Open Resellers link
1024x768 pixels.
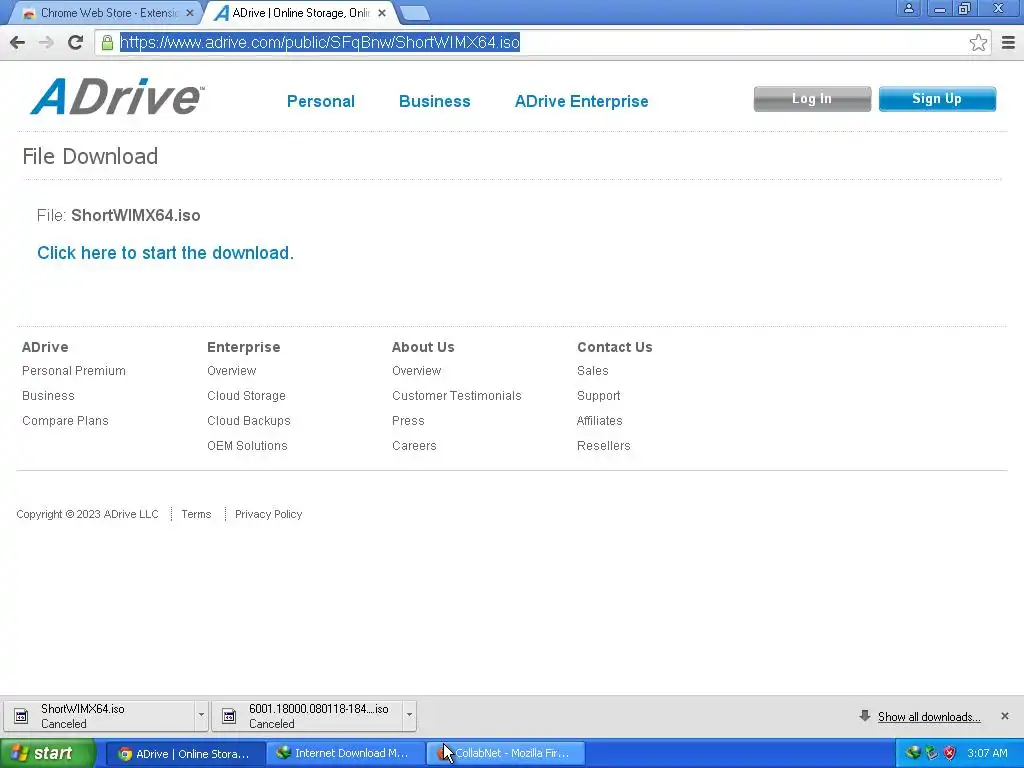(603, 445)
